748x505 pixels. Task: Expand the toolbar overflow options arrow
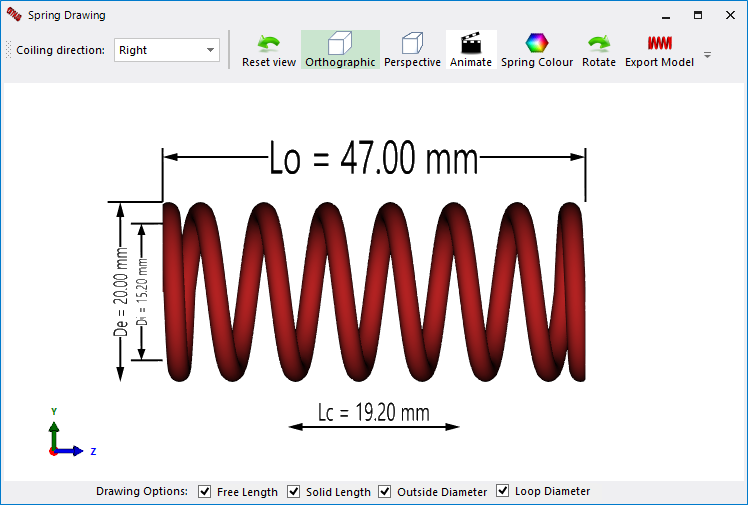pyautogui.click(x=707, y=55)
